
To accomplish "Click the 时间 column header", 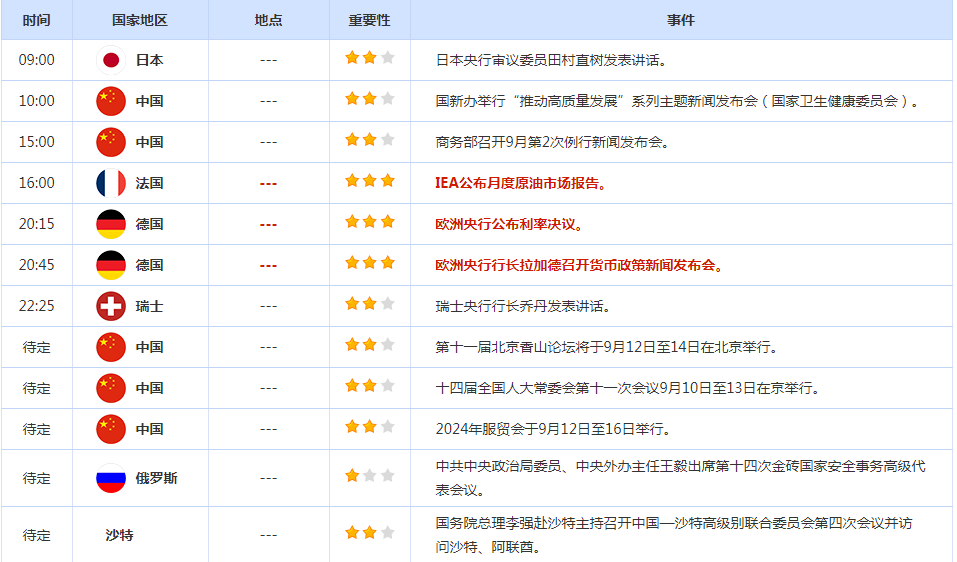I will [x=36, y=20].
